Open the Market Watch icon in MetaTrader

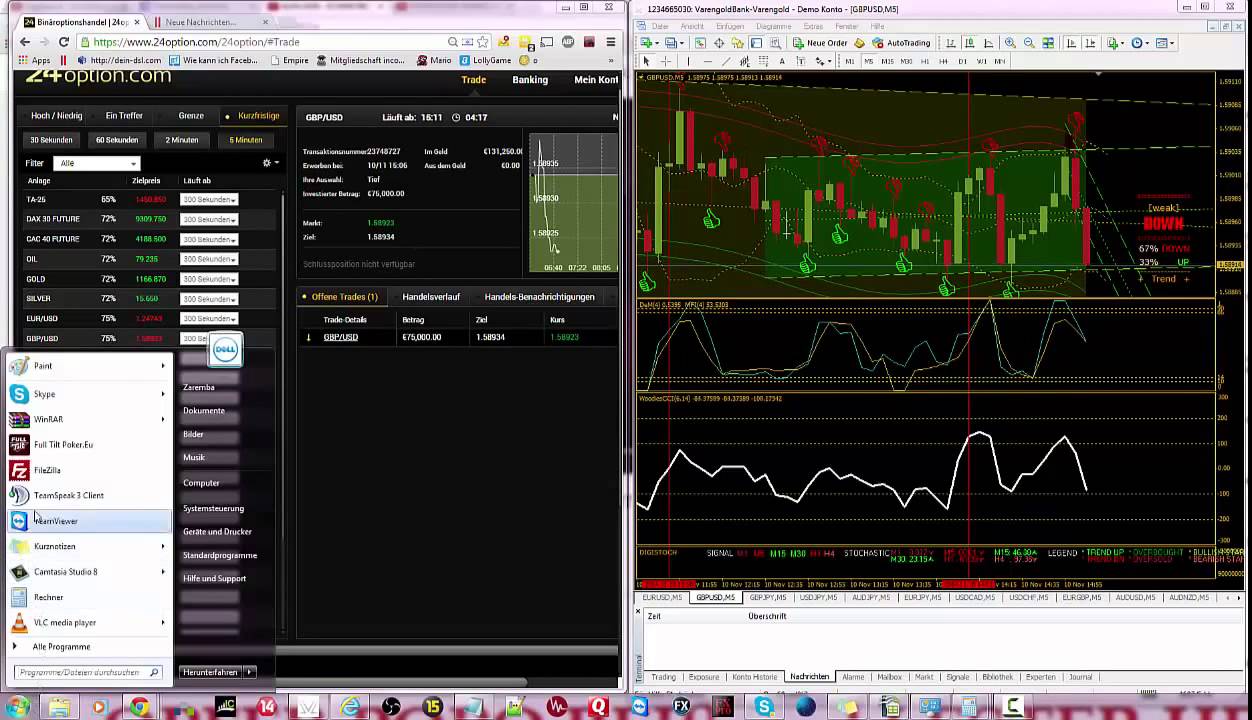[x=700, y=43]
